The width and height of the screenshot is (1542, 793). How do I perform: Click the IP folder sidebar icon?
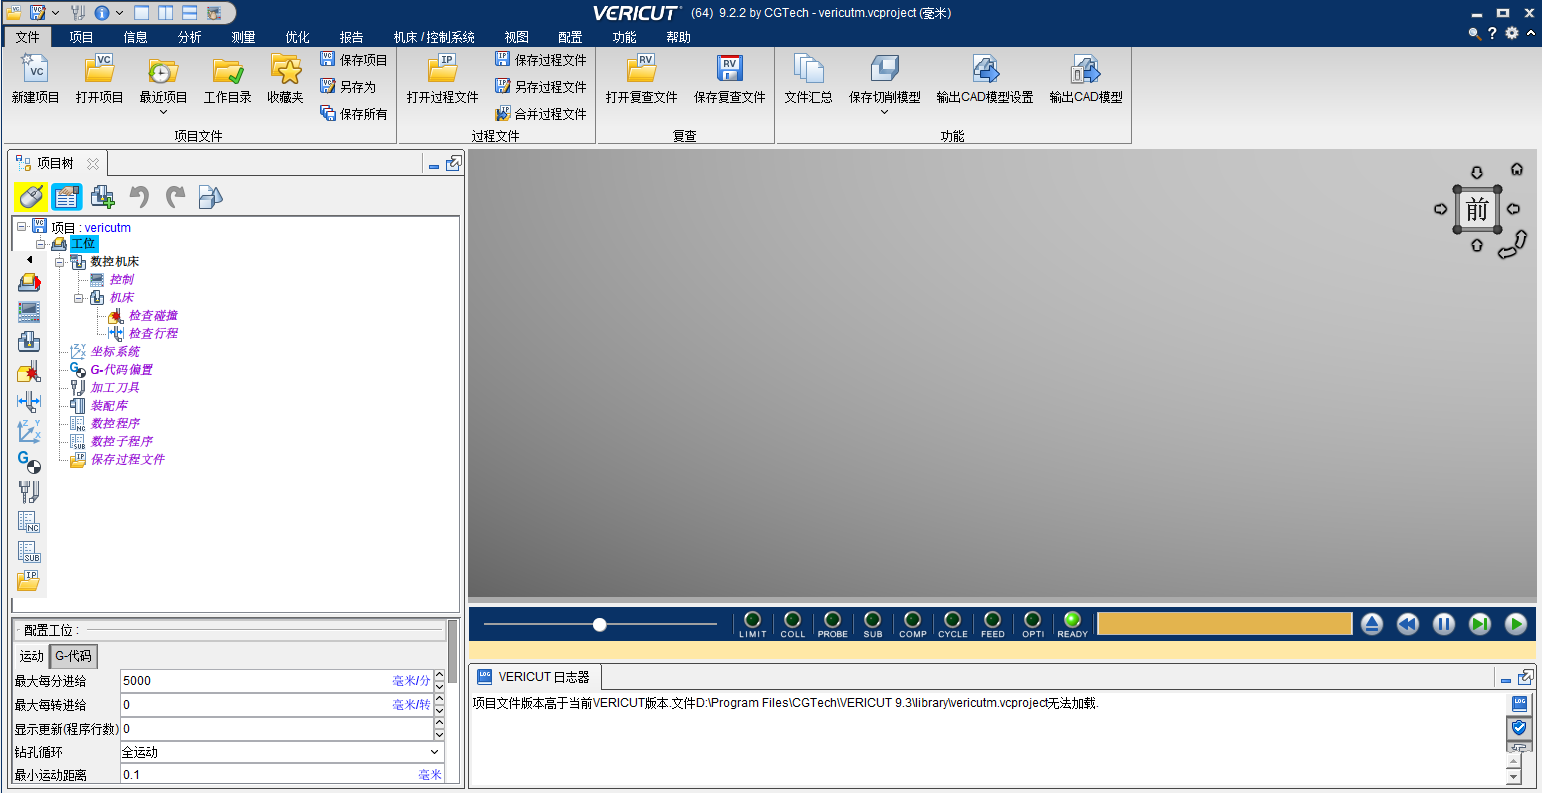(29, 580)
